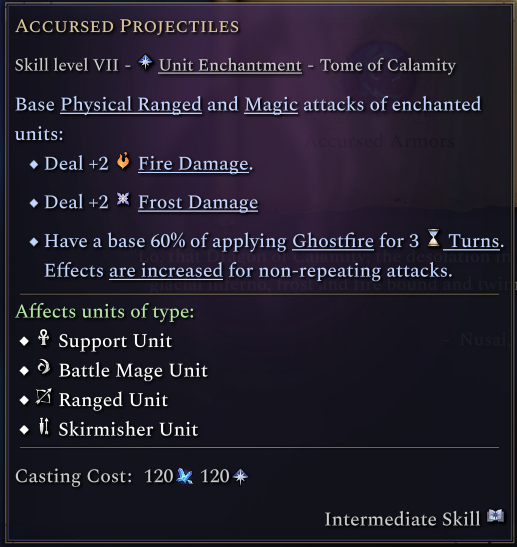The image size is (517, 547).
Task: Click the Skirmisher Unit spears icon
Action: tap(44, 426)
